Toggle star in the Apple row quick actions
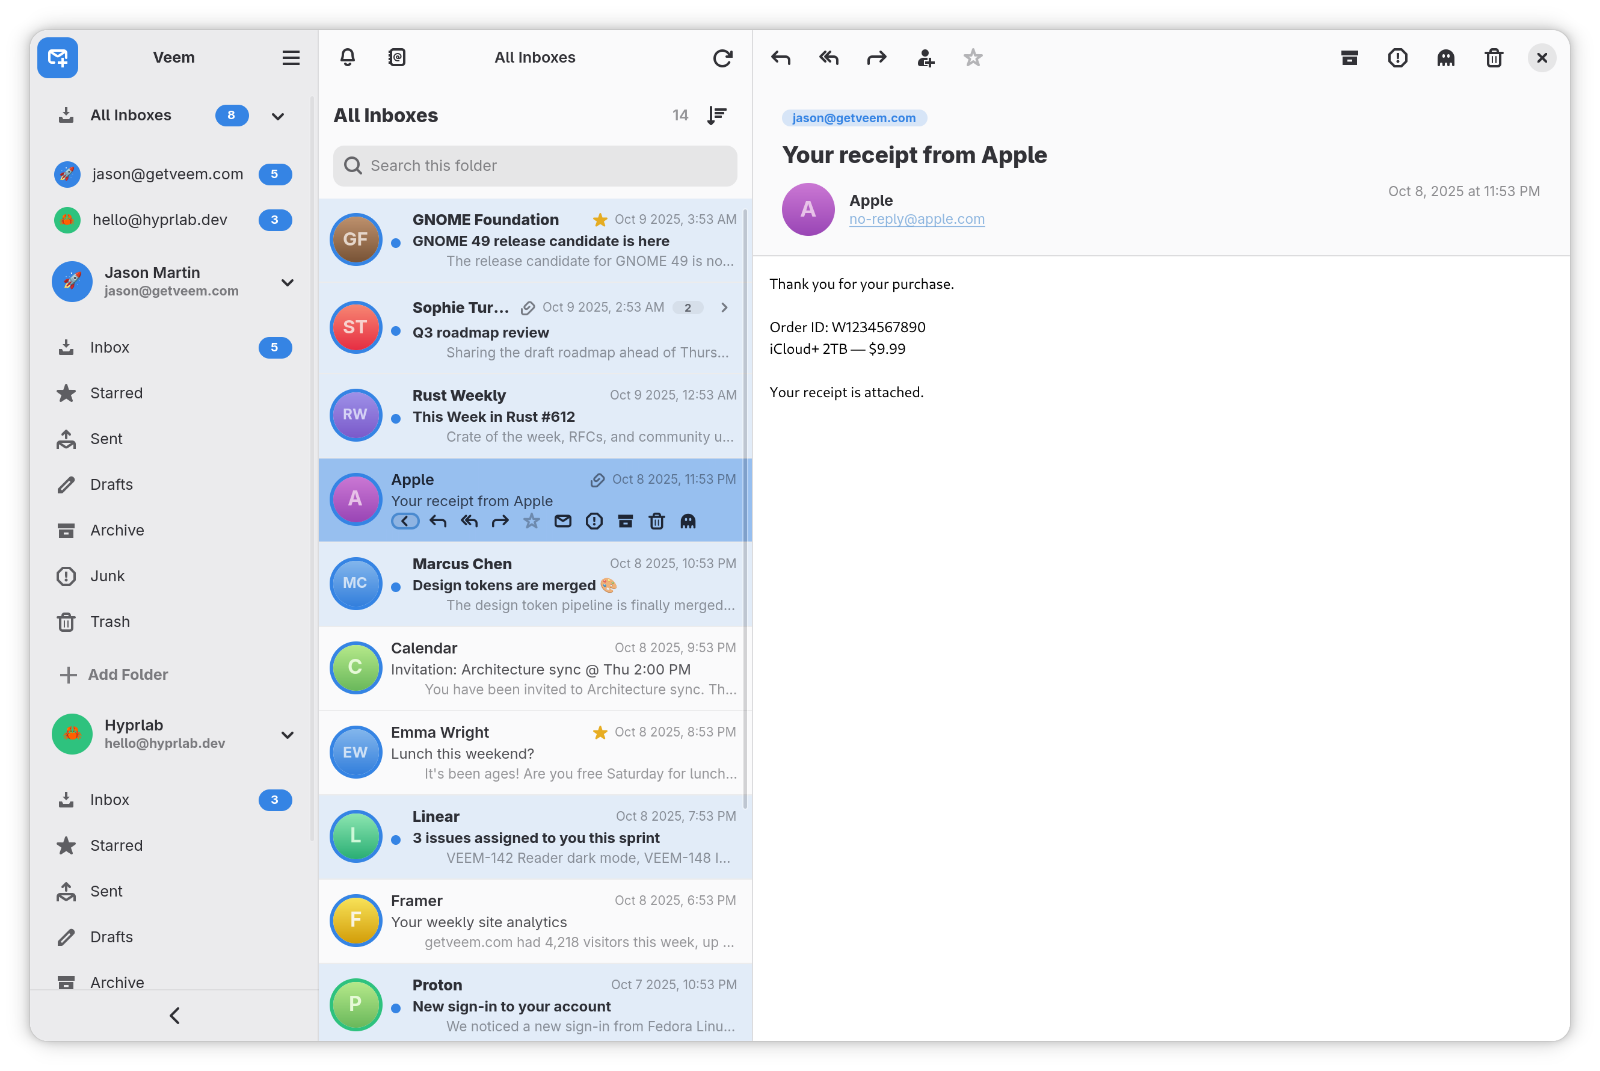This screenshot has width=1600, height=1071. 532,521
